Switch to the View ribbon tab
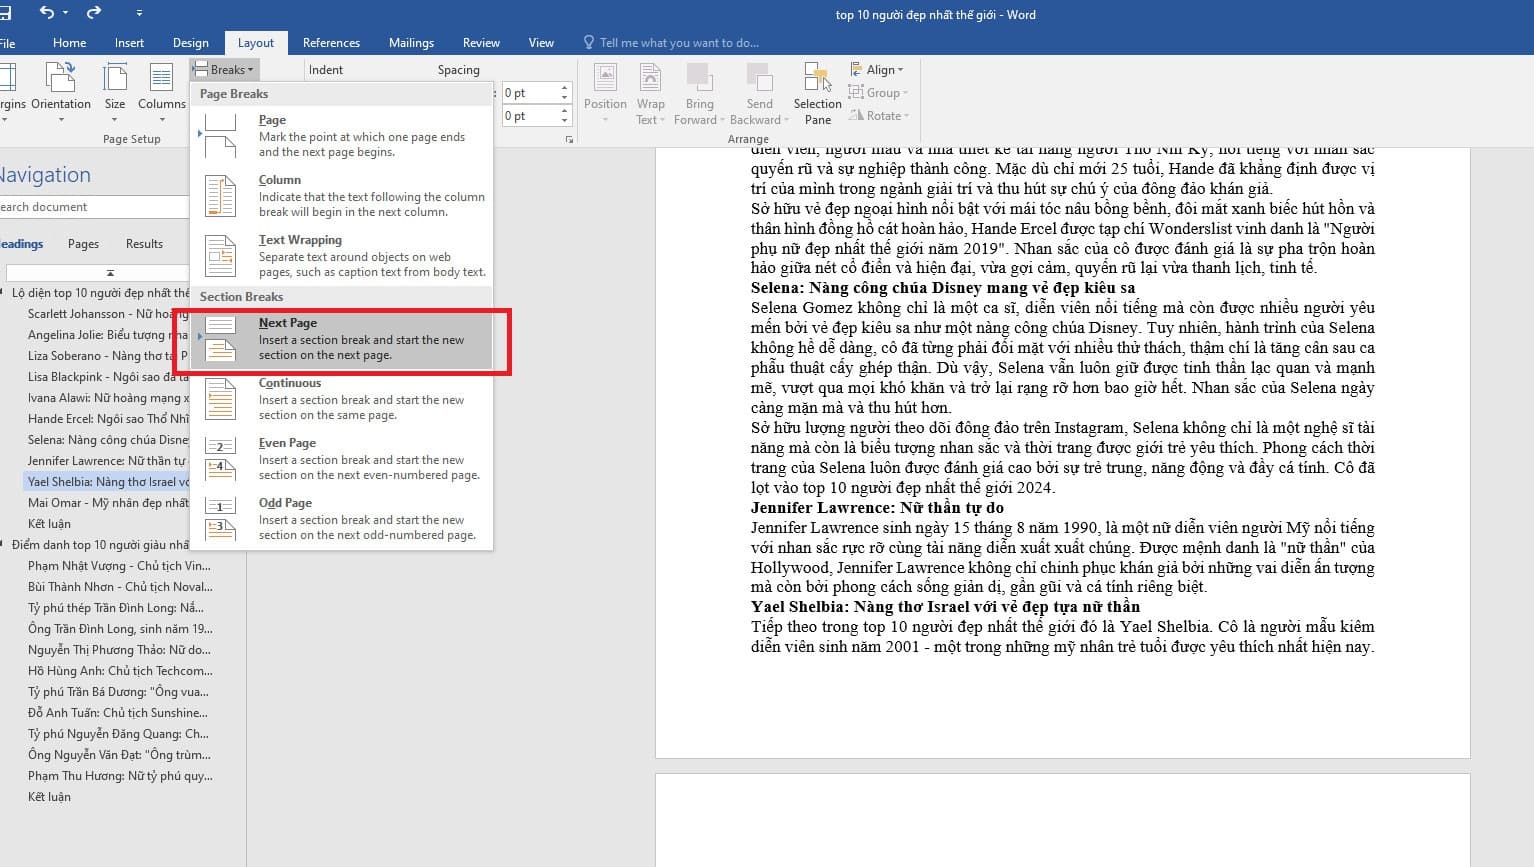1534x867 pixels. [x=541, y=43]
